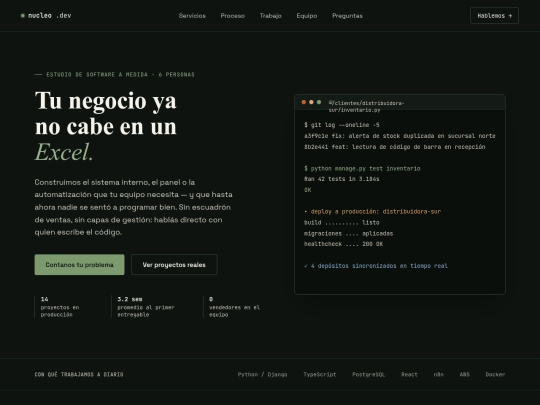The image size is (540, 405).
Task: Click the 'build .......... listo' line
Action: pos(342,222)
